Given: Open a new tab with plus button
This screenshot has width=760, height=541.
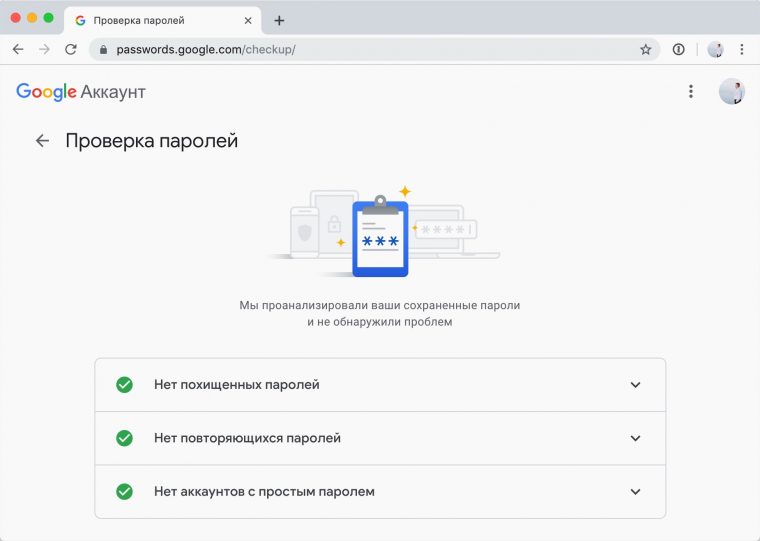Looking at the screenshot, I should tap(279, 21).
